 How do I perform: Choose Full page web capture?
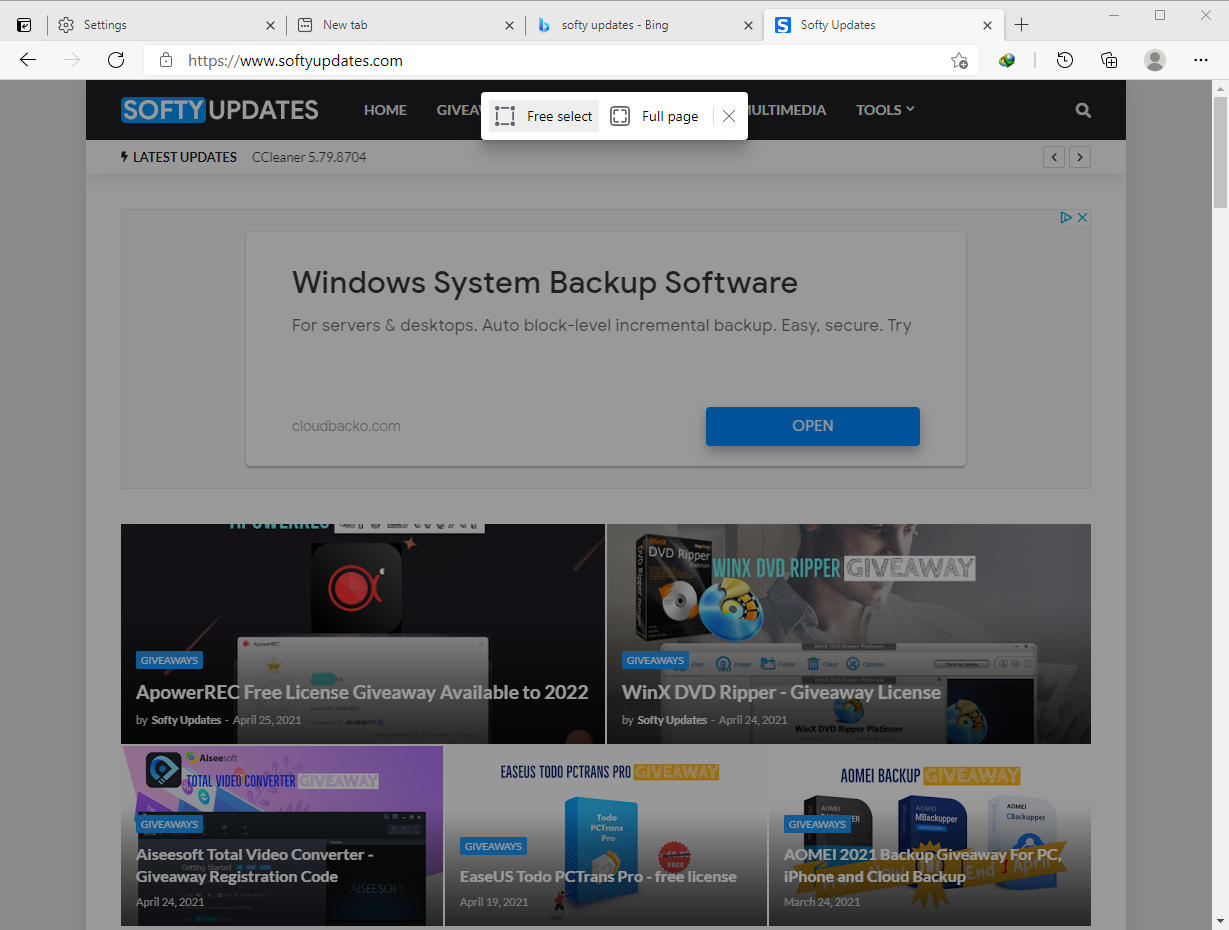pyautogui.click(x=654, y=116)
